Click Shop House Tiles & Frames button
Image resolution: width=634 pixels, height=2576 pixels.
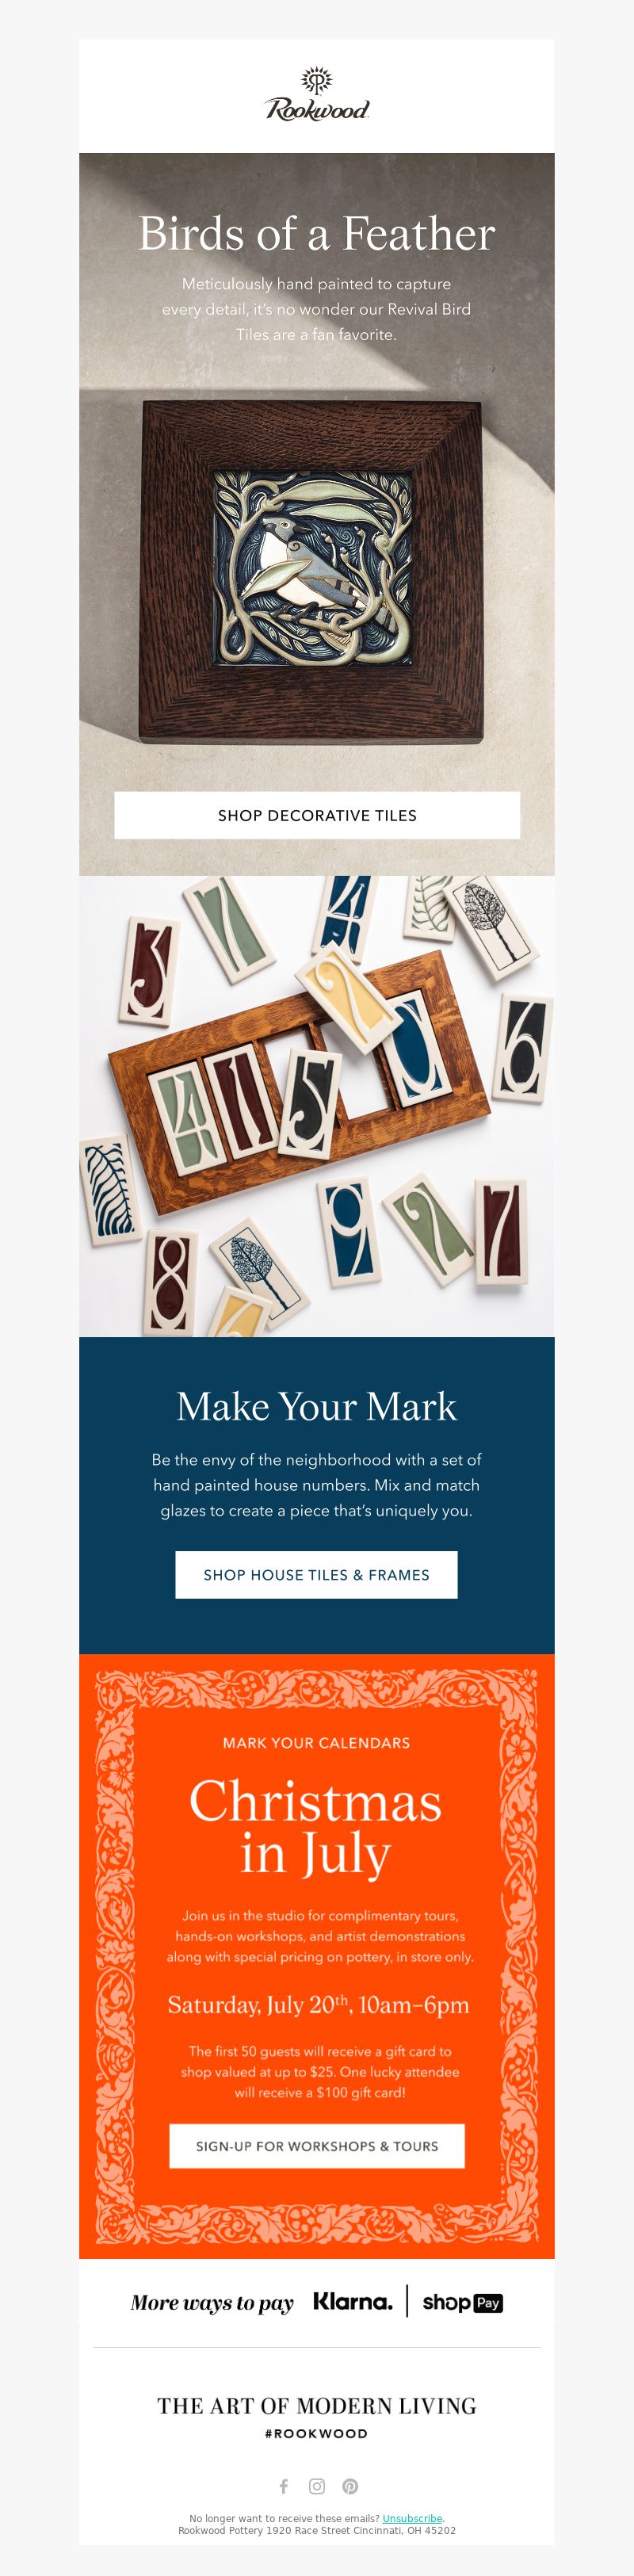[x=317, y=1575]
